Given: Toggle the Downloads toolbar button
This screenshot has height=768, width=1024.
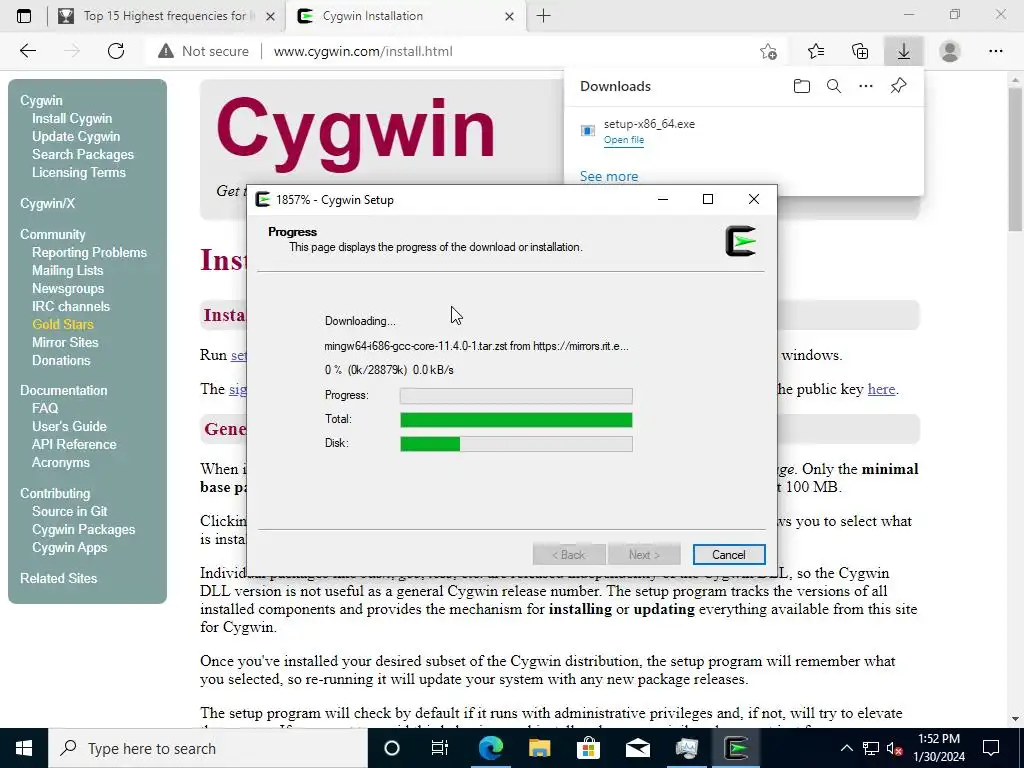Looking at the screenshot, I should coord(904,51).
